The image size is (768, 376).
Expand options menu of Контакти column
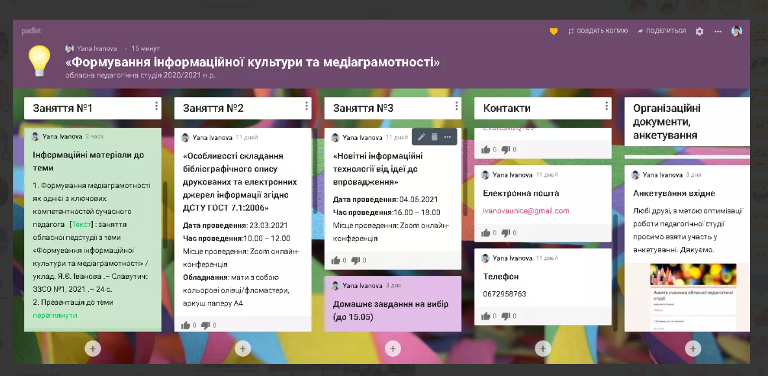click(x=606, y=106)
